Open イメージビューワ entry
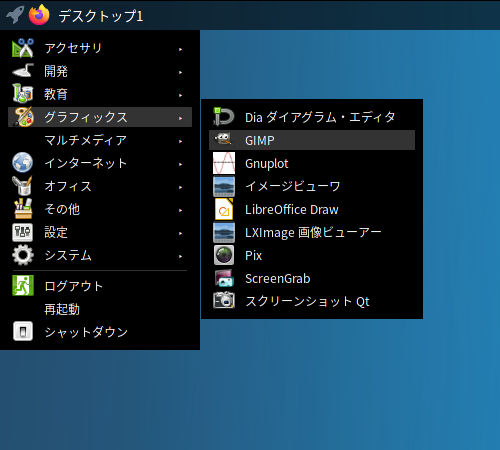Viewport: 500px width, 450px height. tap(312, 186)
